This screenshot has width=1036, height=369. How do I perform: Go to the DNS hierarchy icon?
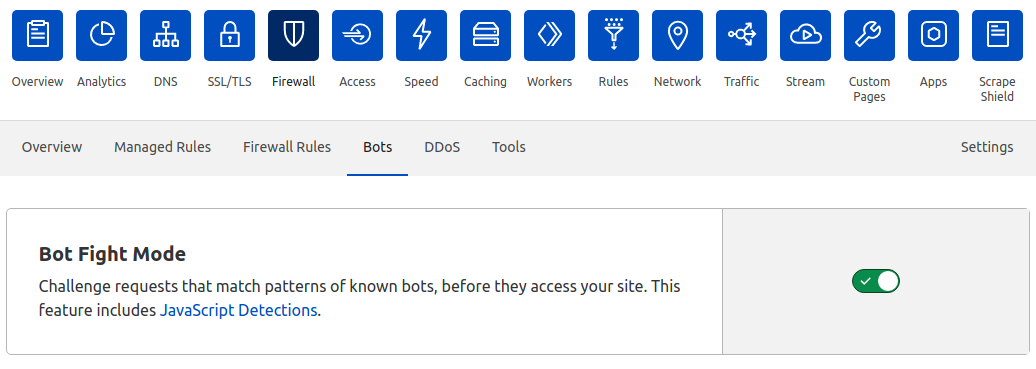click(x=165, y=35)
